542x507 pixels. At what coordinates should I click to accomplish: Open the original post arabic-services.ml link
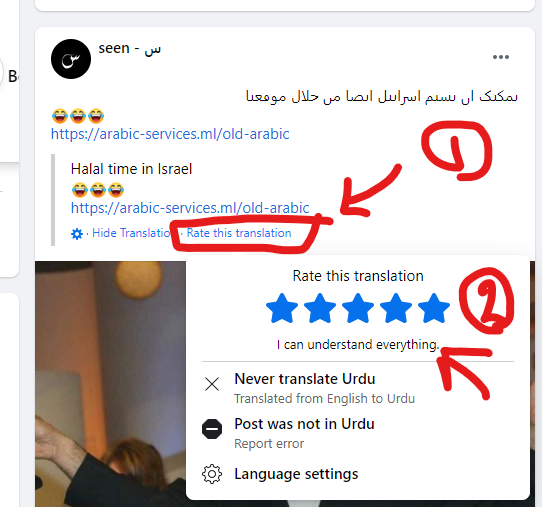point(170,134)
